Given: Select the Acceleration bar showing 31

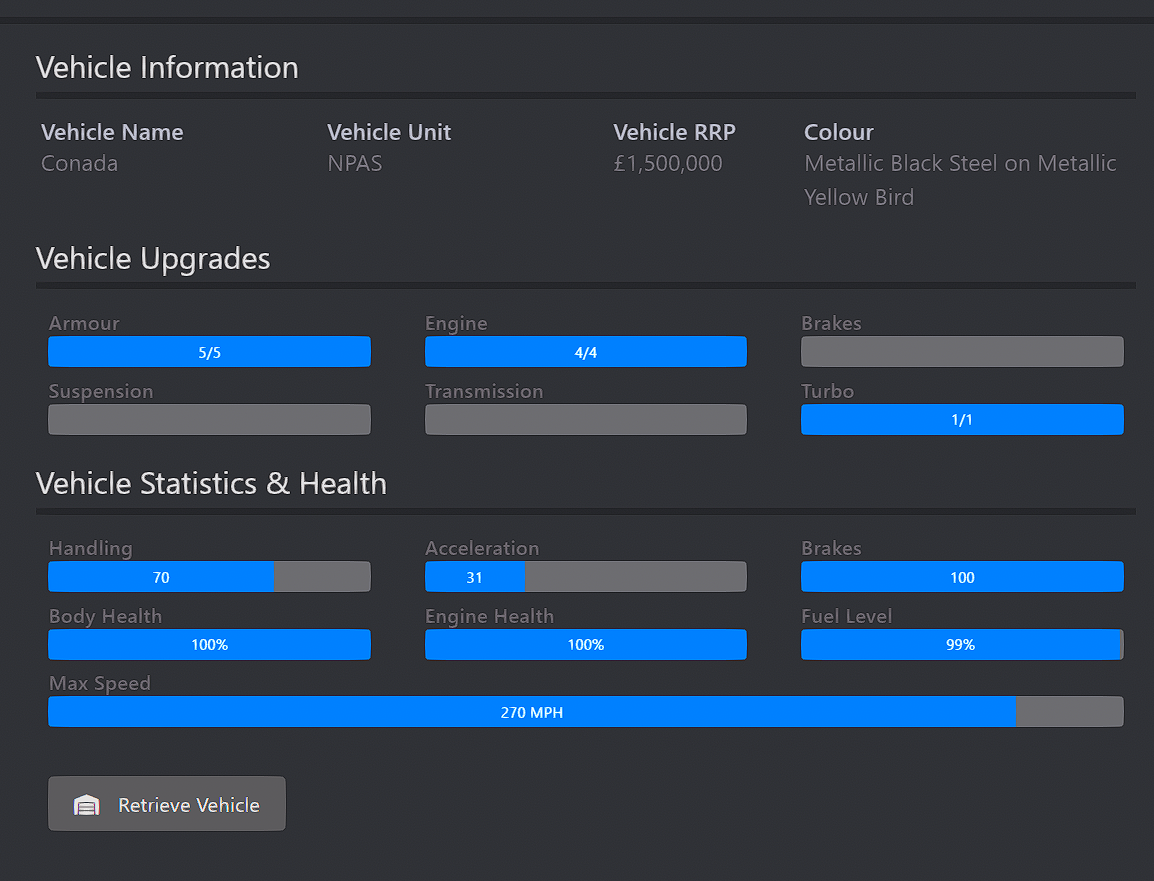Looking at the screenshot, I should pyautogui.click(x=585, y=577).
